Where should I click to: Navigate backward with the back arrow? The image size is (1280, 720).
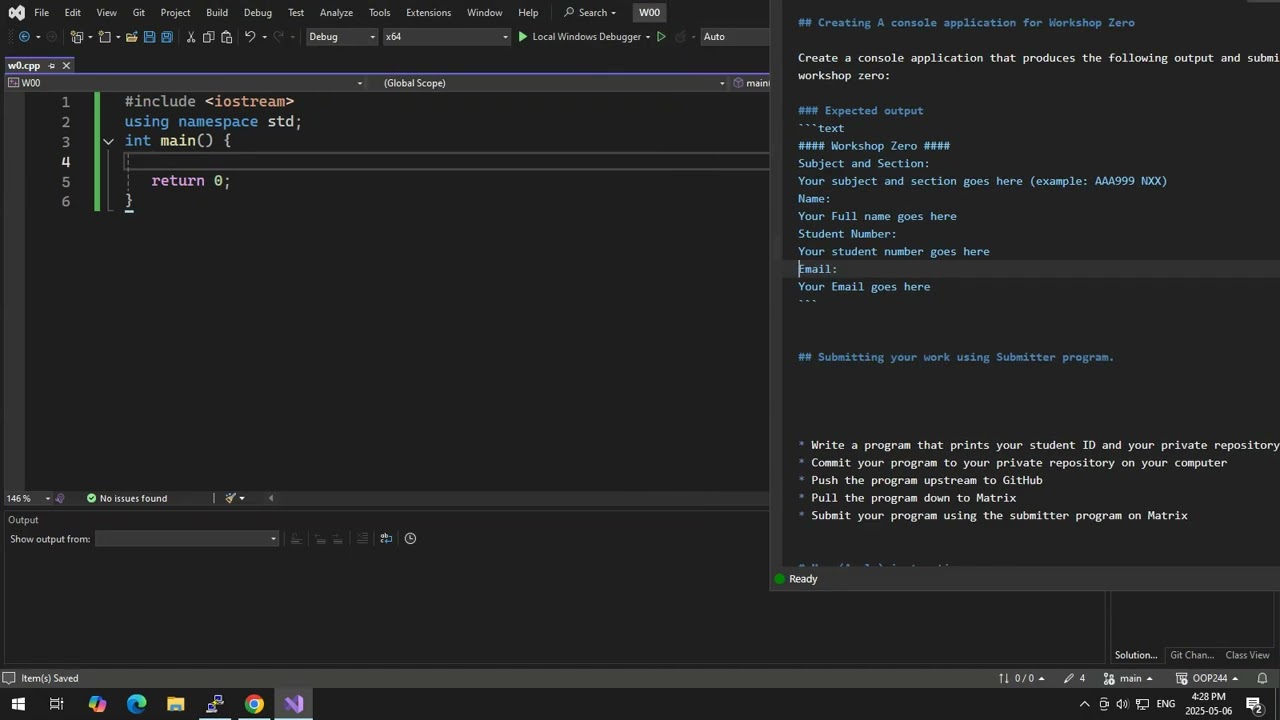(x=24, y=37)
